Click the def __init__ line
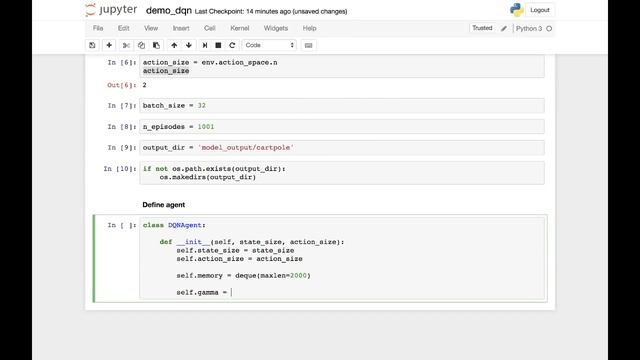This screenshot has height=360, width=640. (x=252, y=242)
